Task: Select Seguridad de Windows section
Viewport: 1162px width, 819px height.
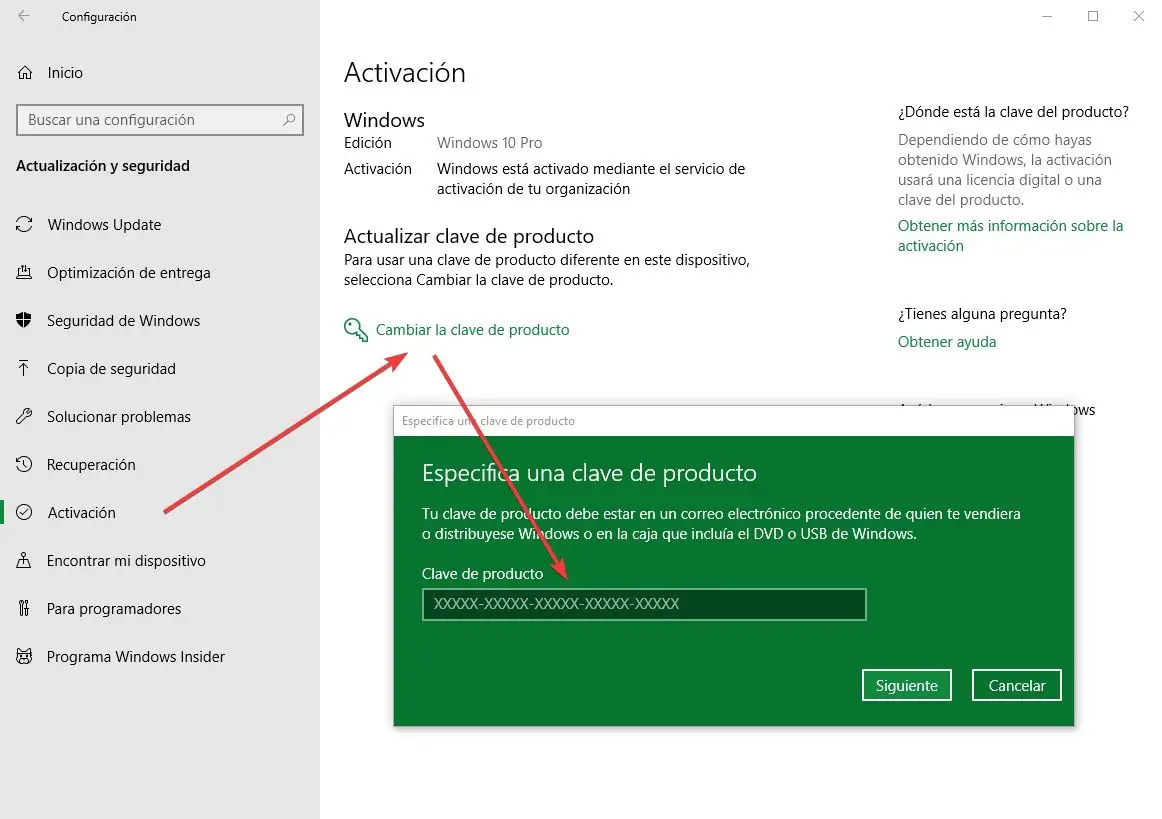Action: pos(123,321)
